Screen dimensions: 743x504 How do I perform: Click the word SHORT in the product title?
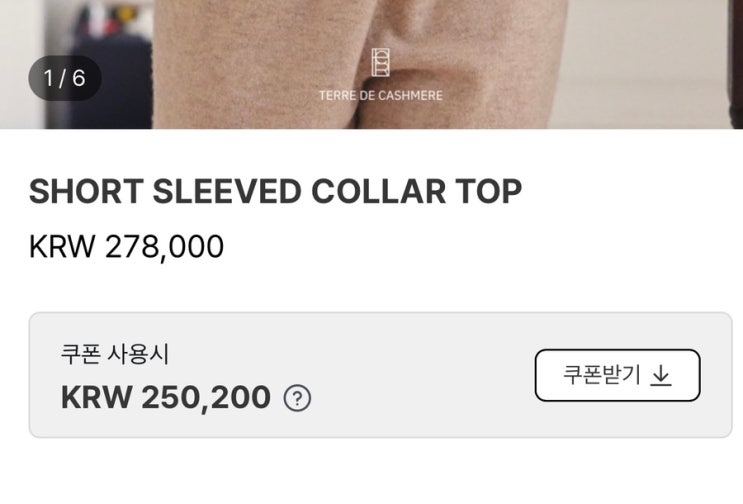[86, 192]
